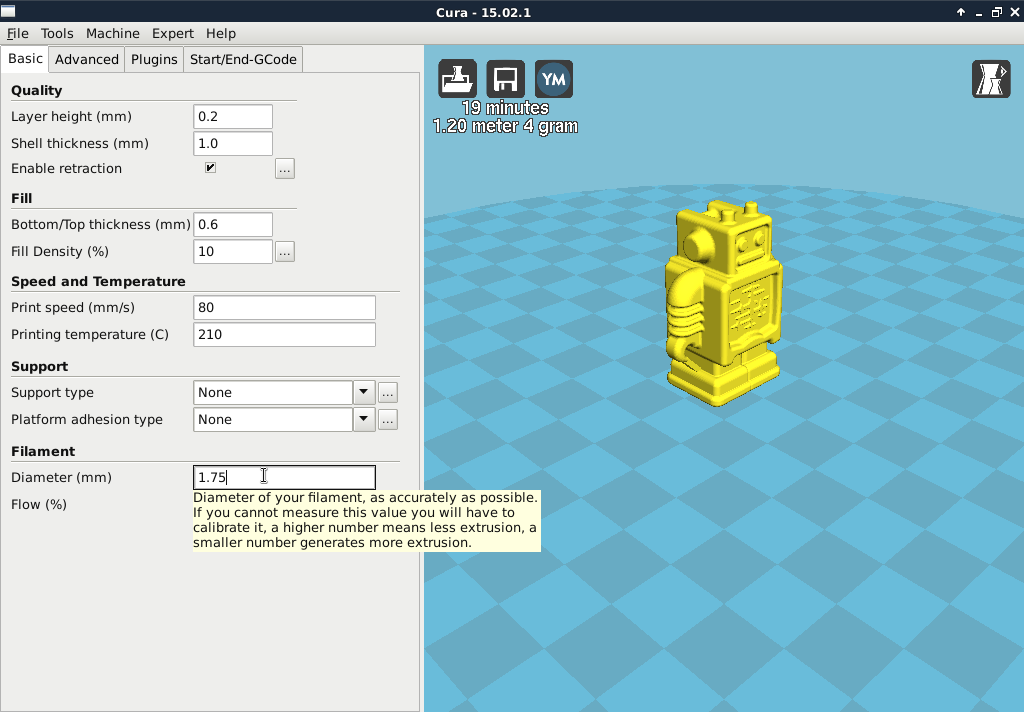Image resolution: width=1024 pixels, height=712 pixels.
Task: Toggle the Enable retraction checkbox
Action: coord(210,168)
